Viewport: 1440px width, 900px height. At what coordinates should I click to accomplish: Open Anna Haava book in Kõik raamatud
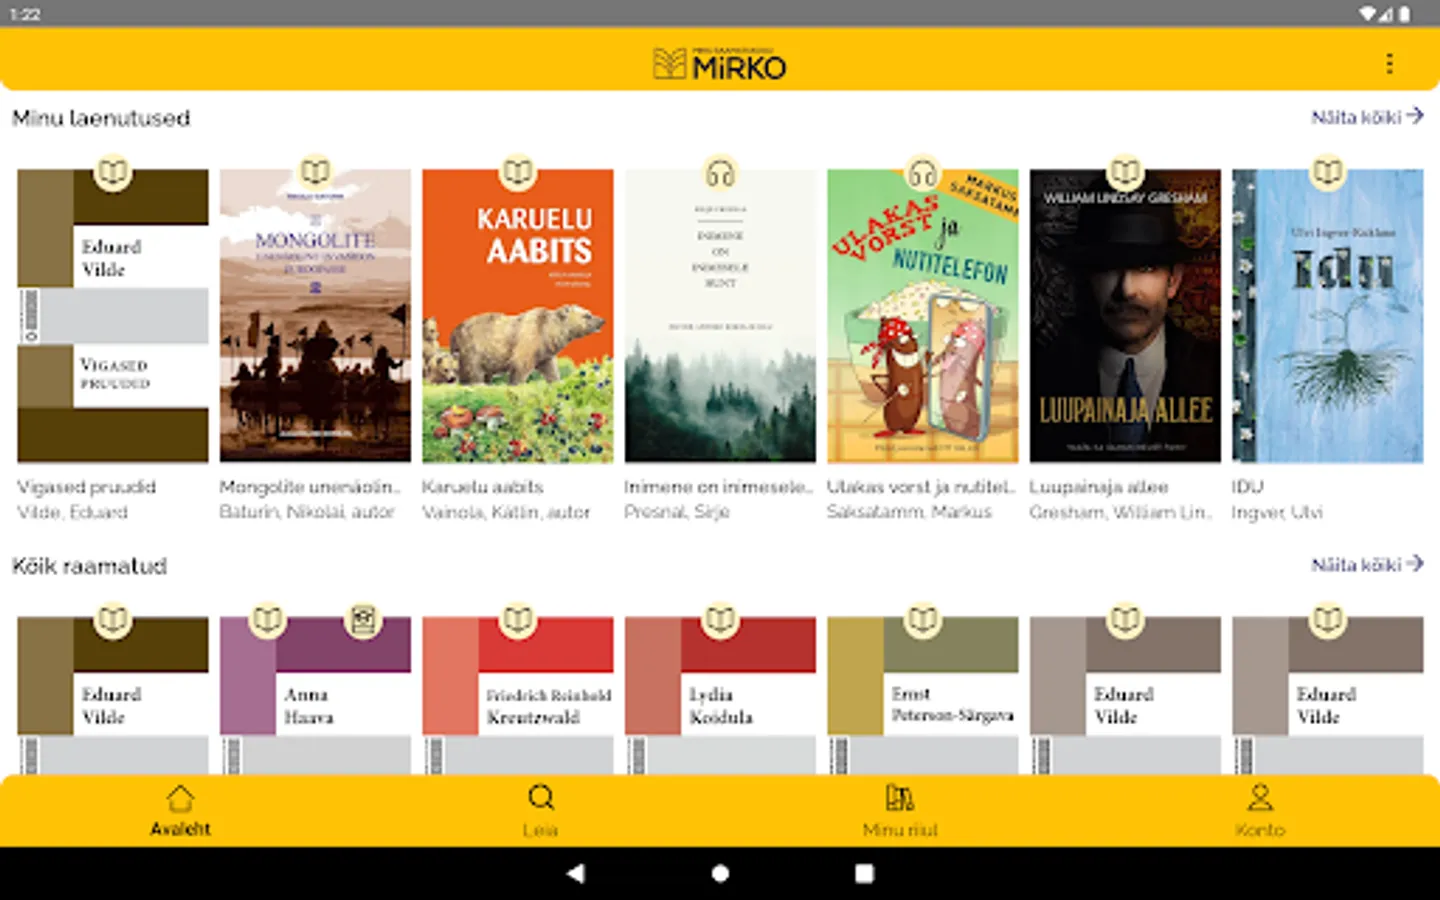pyautogui.click(x=315, y=695)
